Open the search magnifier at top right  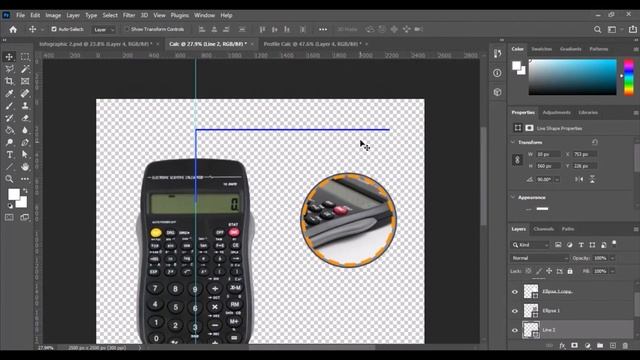598,29
